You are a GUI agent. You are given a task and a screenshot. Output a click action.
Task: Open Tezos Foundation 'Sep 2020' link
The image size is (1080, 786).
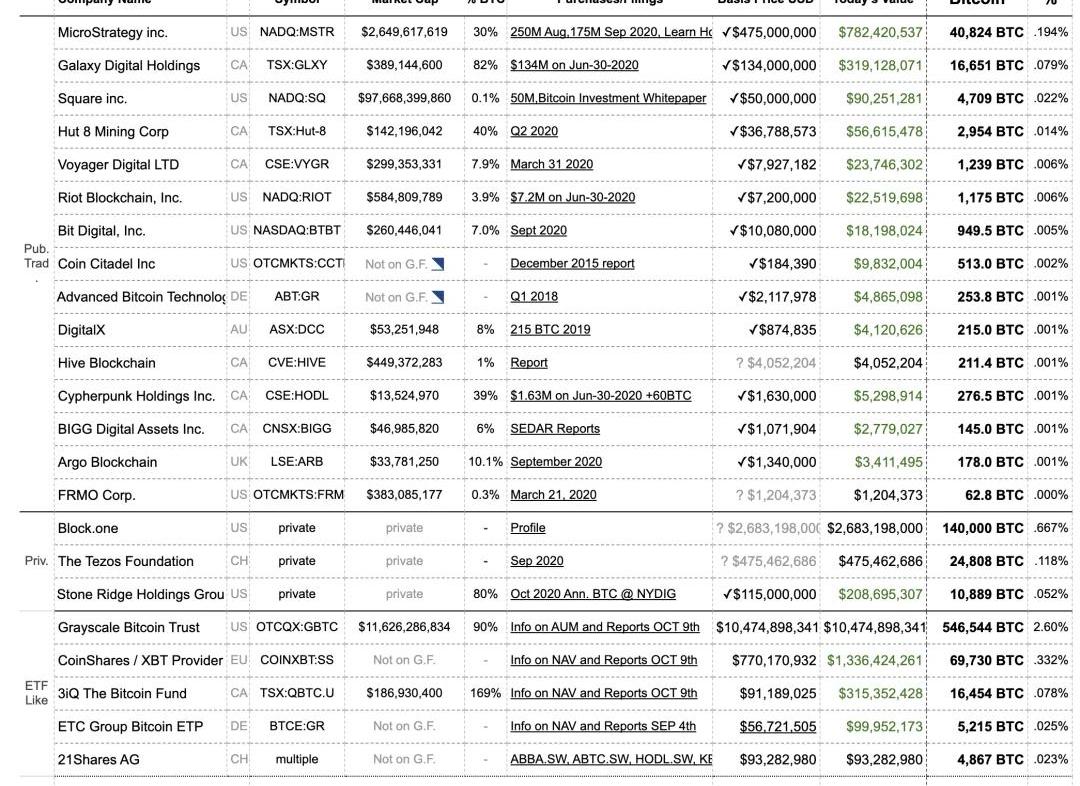coord(537,561)
